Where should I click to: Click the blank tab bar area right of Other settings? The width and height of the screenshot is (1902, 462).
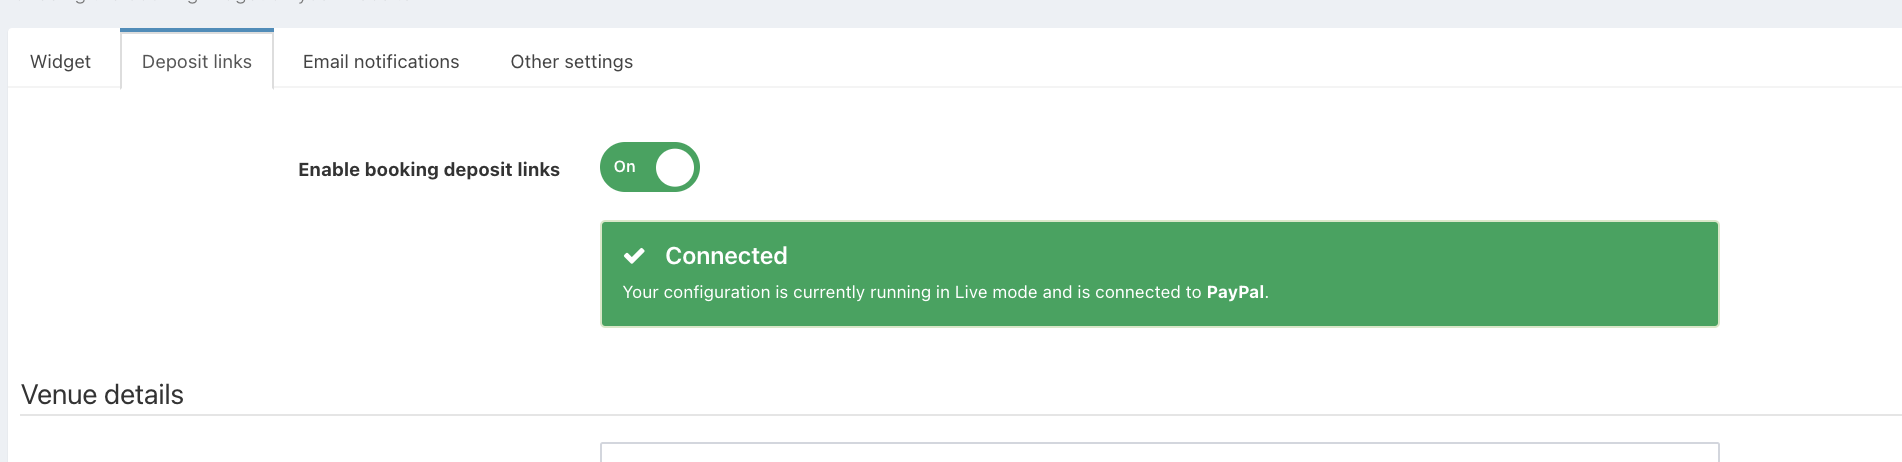pyautogui.click(x=1200, y=60)
